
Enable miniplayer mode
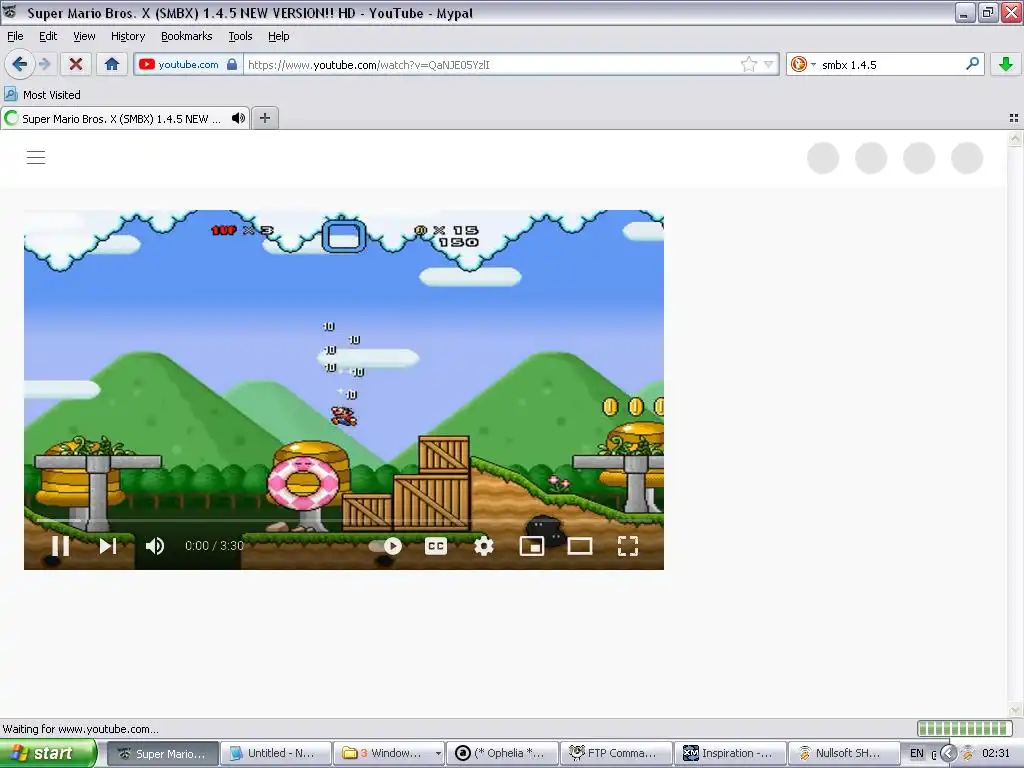click(x=532, y=546)
